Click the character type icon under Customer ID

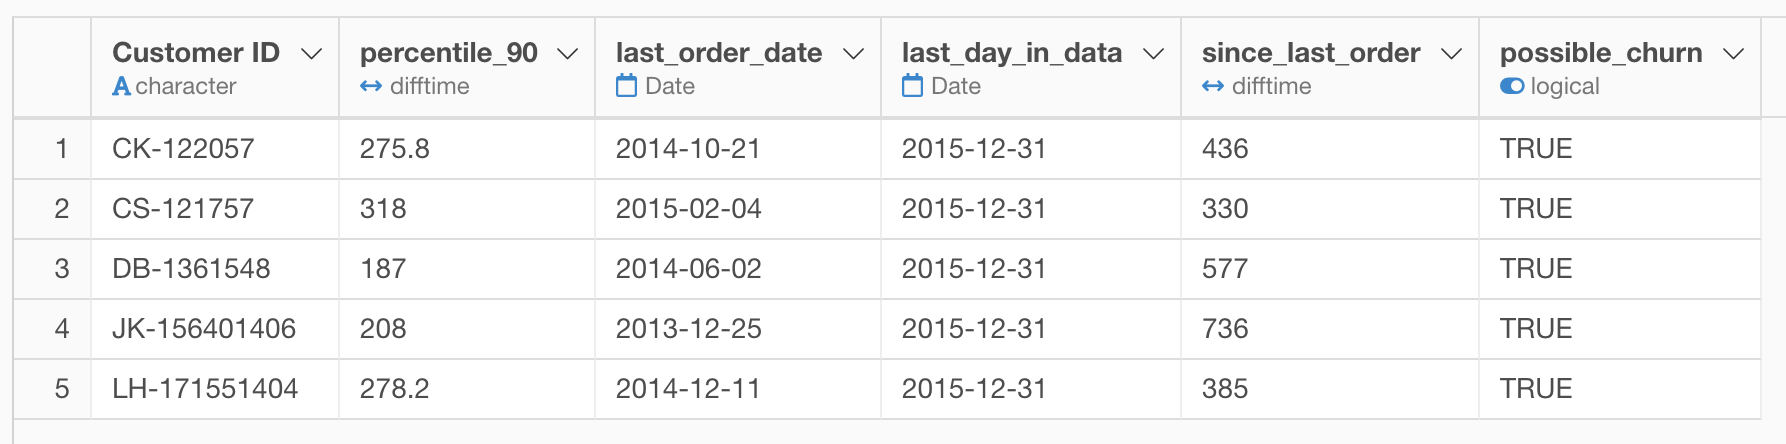pos(121,87)
